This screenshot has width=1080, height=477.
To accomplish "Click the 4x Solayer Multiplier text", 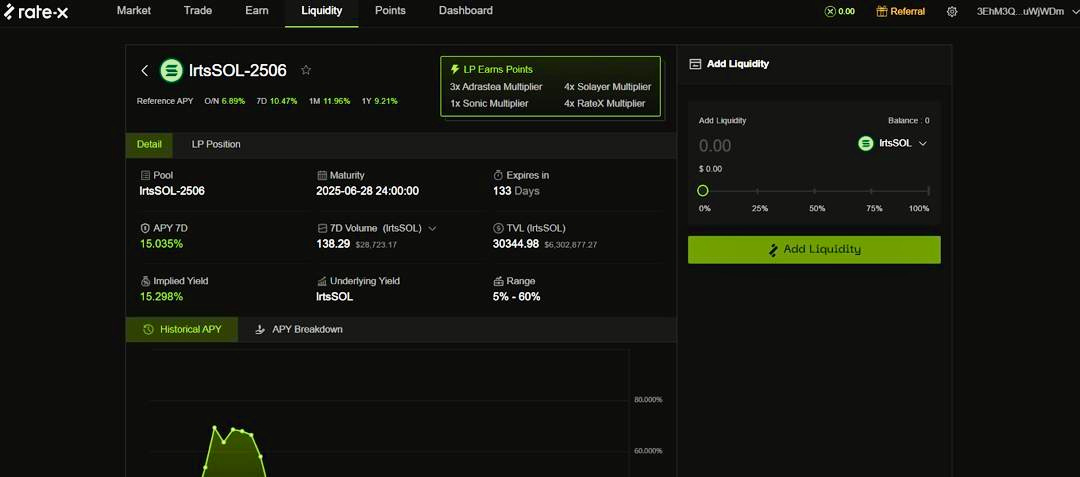I will pos(608,87).
